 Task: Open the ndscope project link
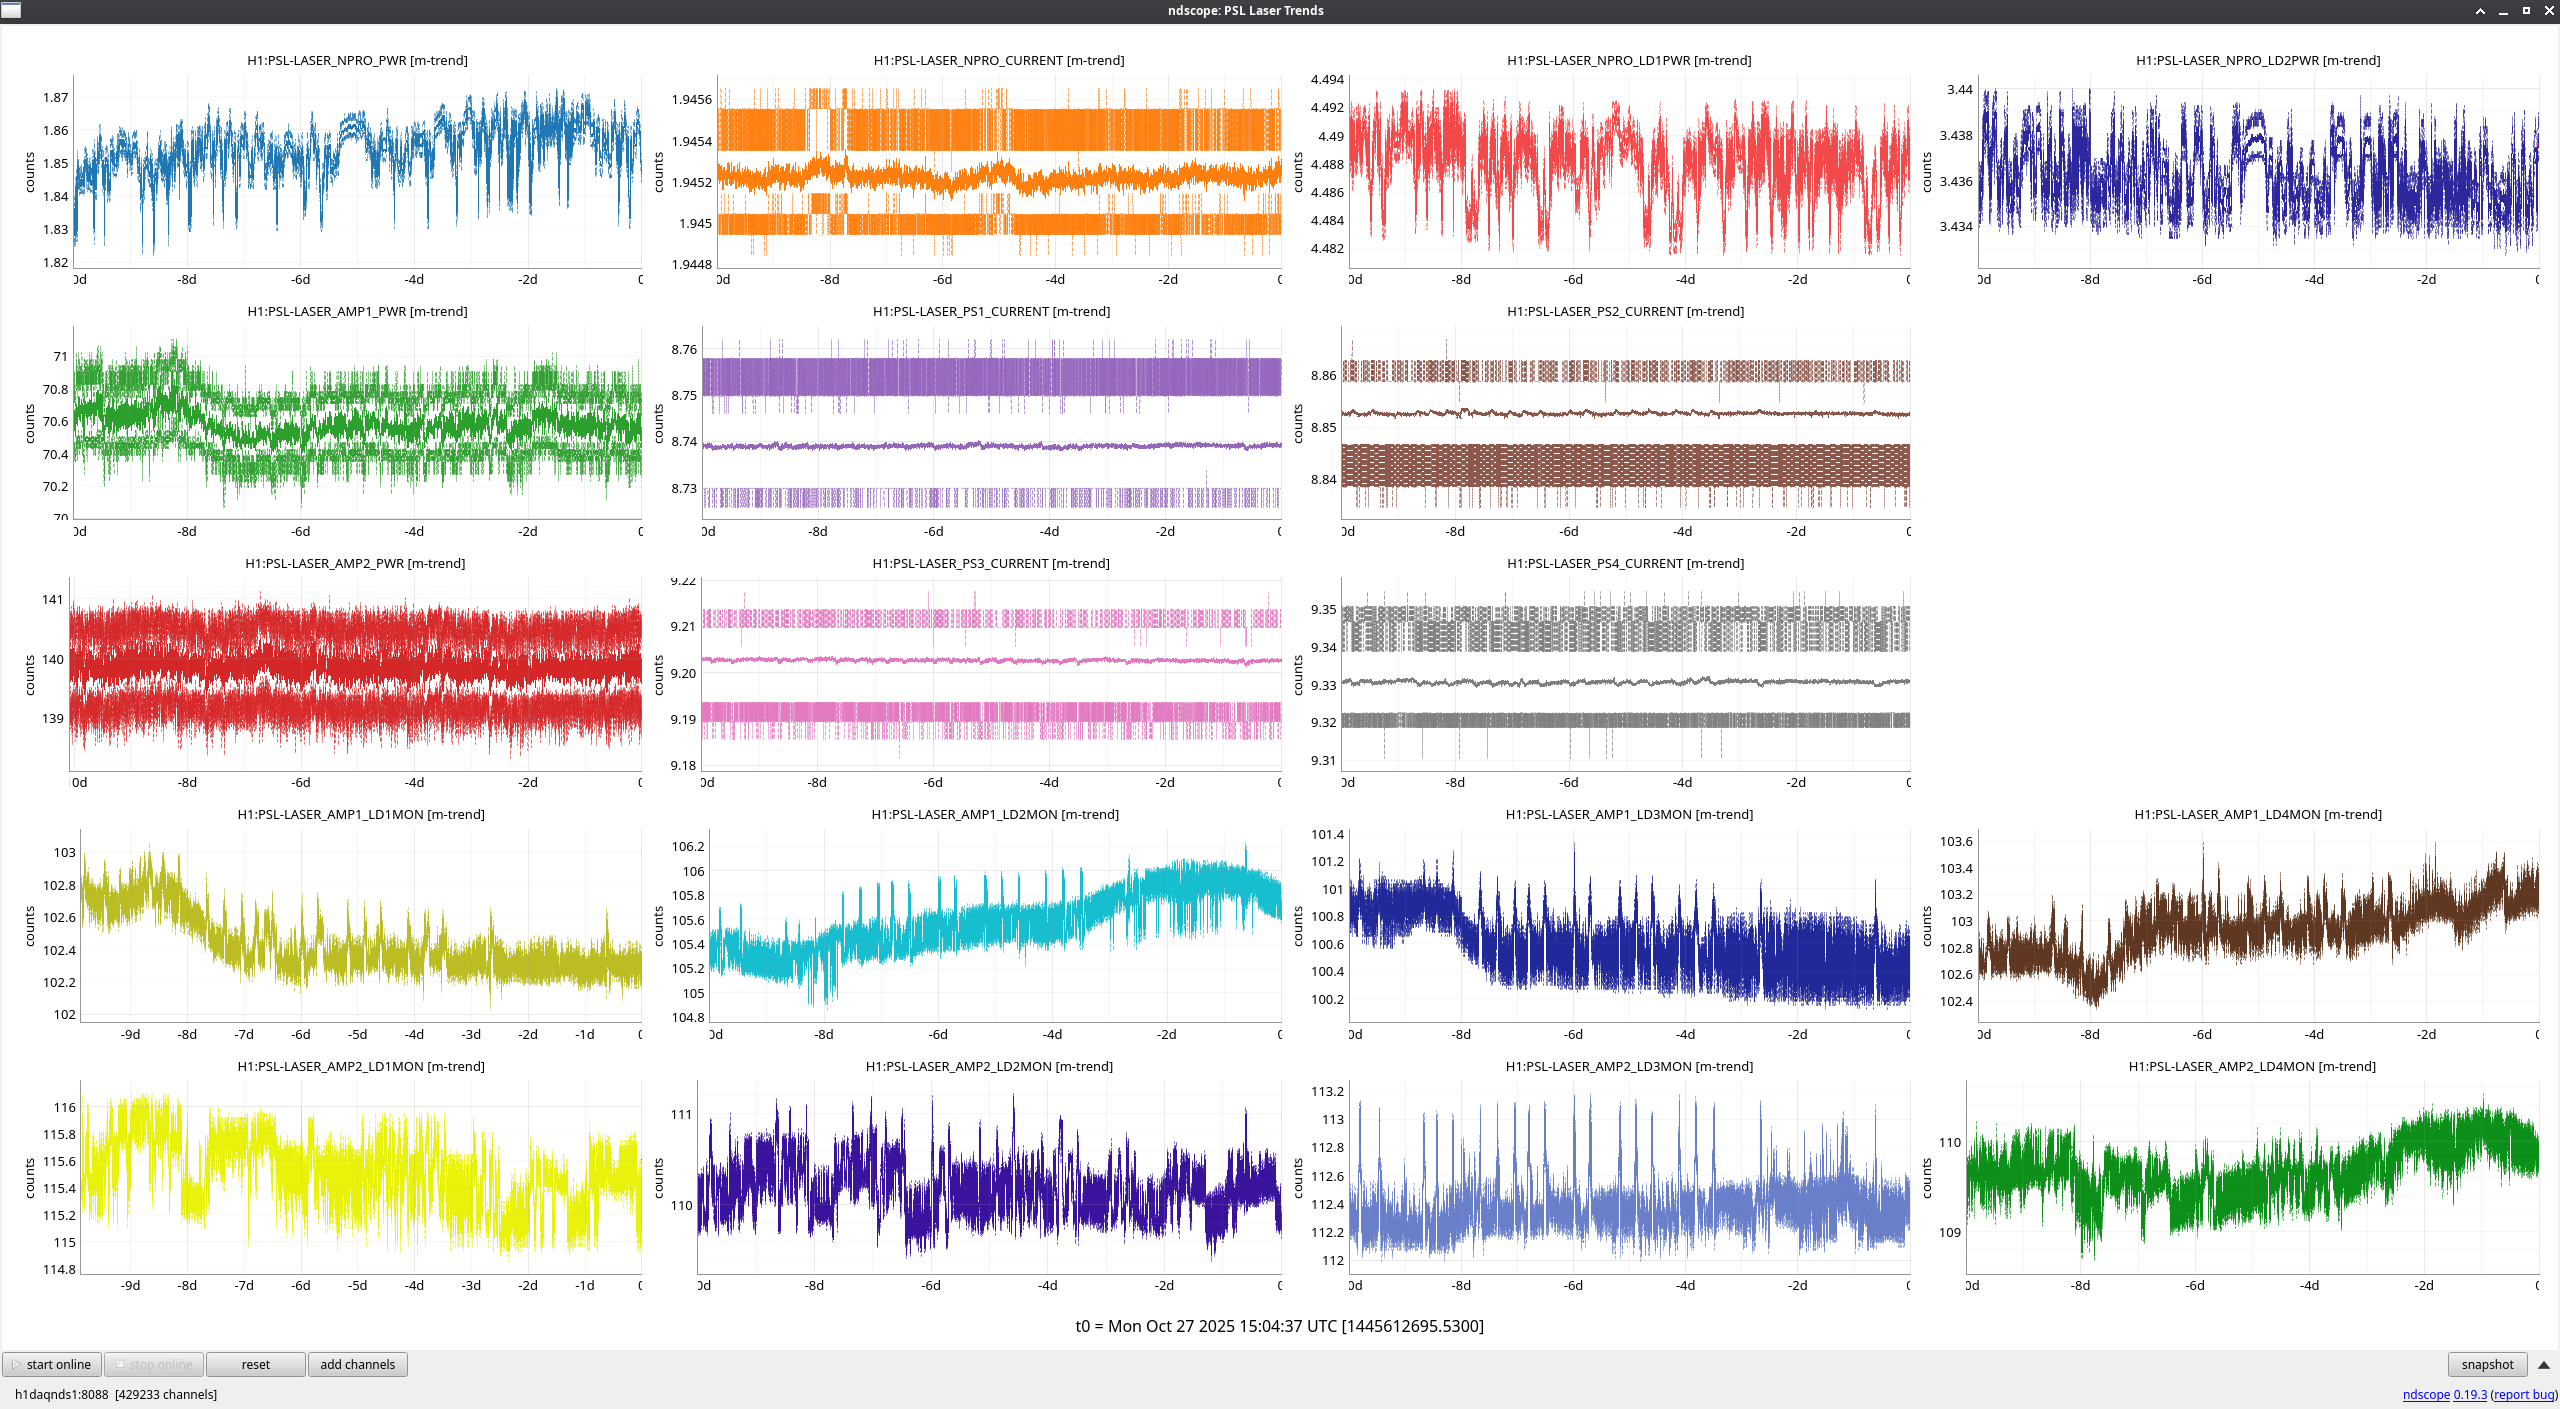(2425, 1394)
